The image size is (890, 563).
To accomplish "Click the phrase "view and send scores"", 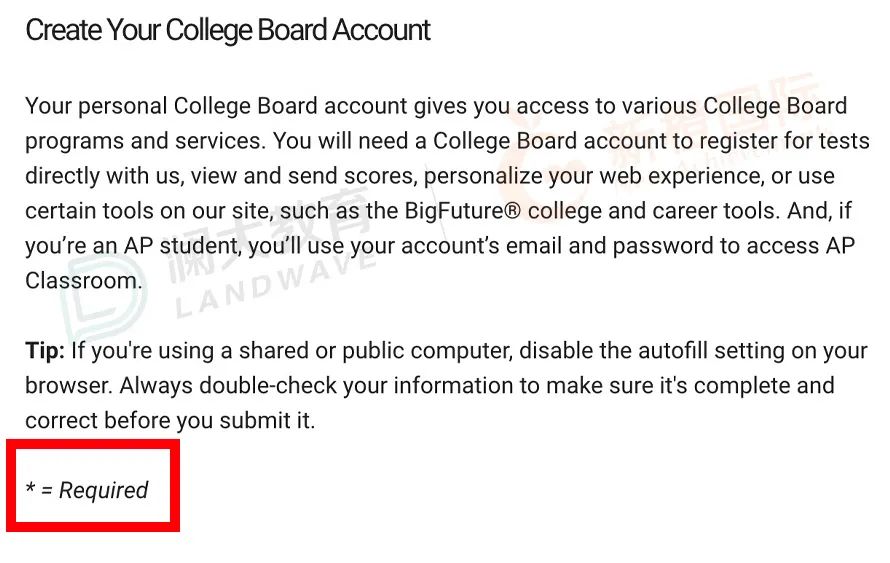I will (x=302, y=176).
